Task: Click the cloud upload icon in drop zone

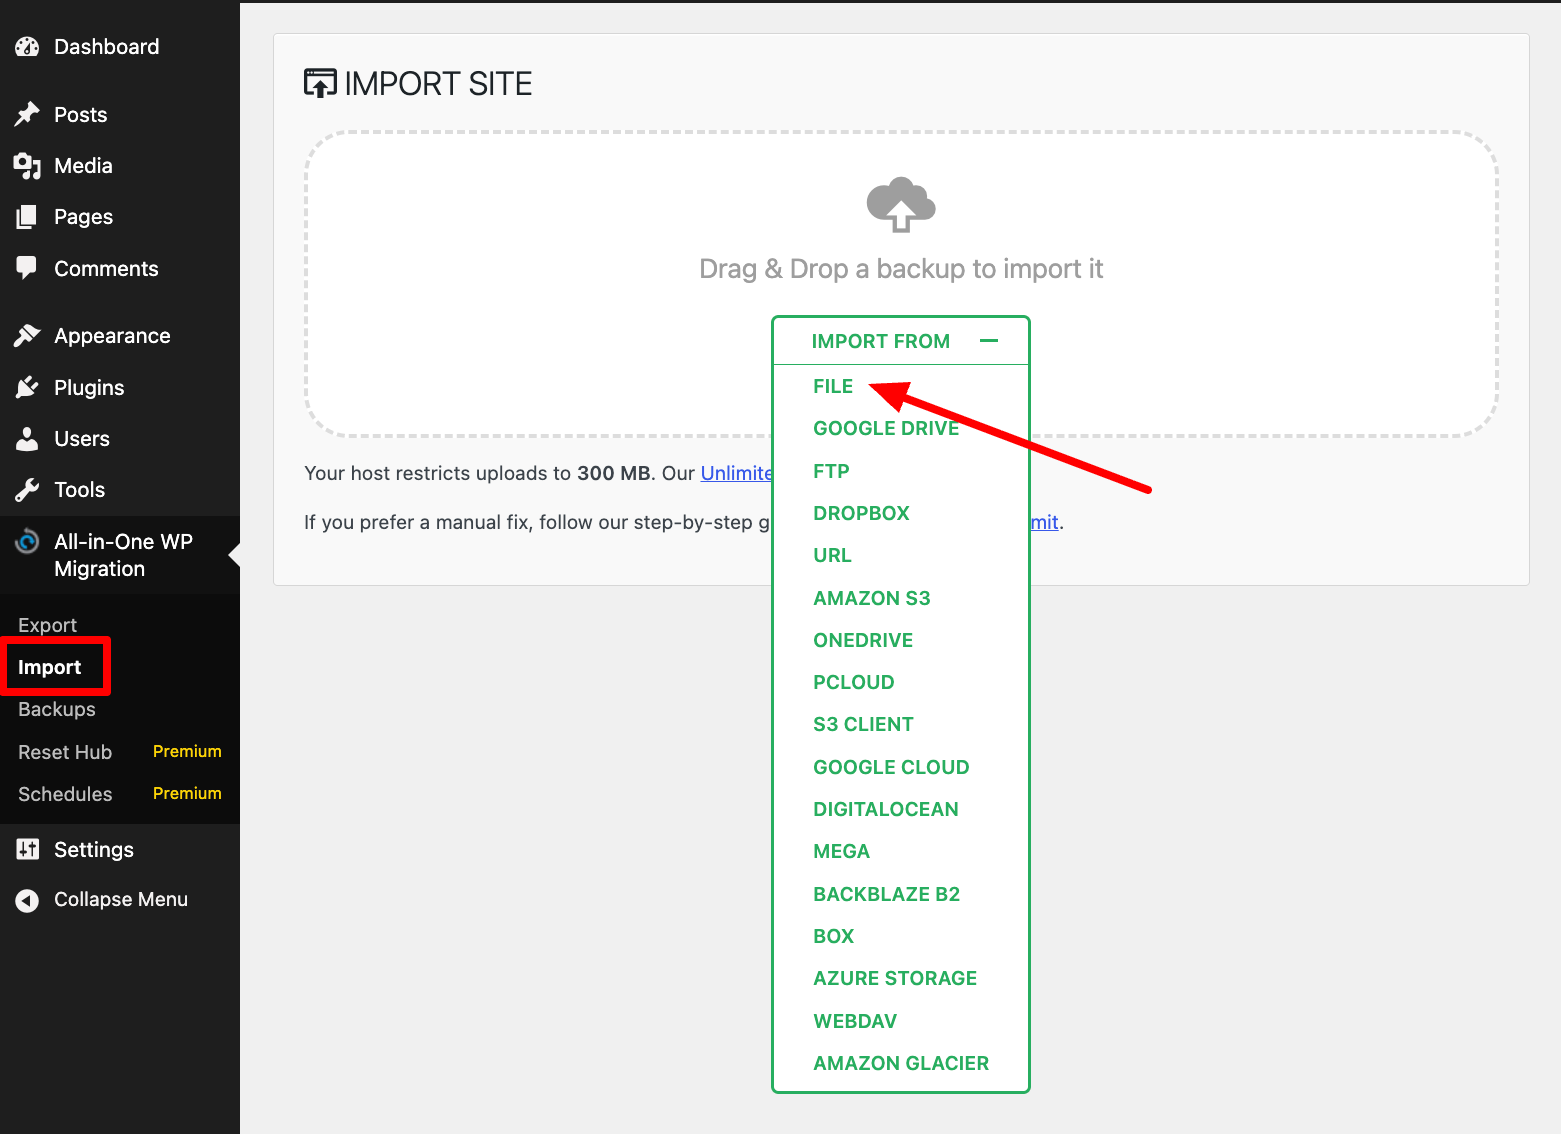Action: pos(901,205)
